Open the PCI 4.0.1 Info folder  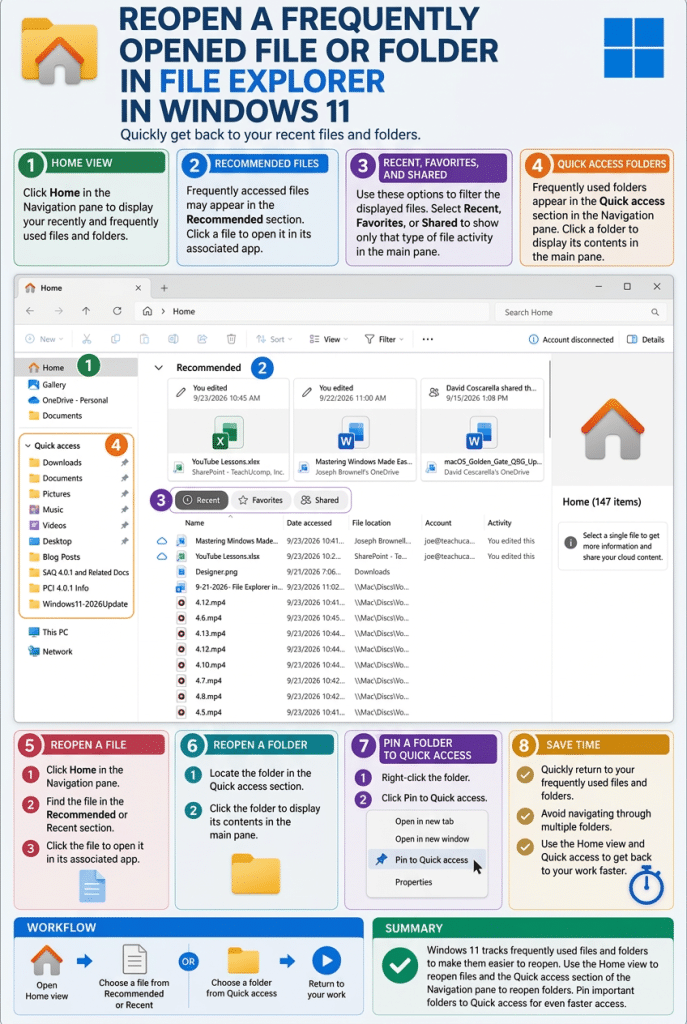pos(59,588)
